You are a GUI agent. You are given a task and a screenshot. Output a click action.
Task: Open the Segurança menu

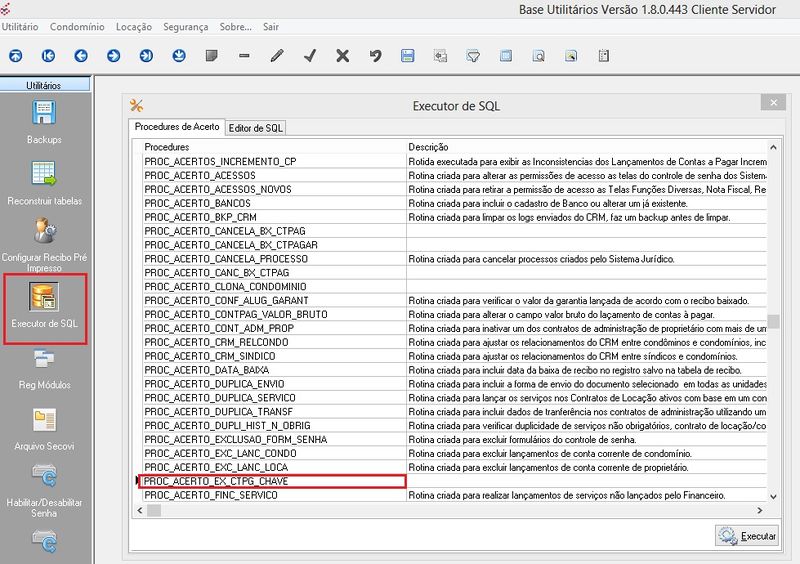click(x=185, y=27)
